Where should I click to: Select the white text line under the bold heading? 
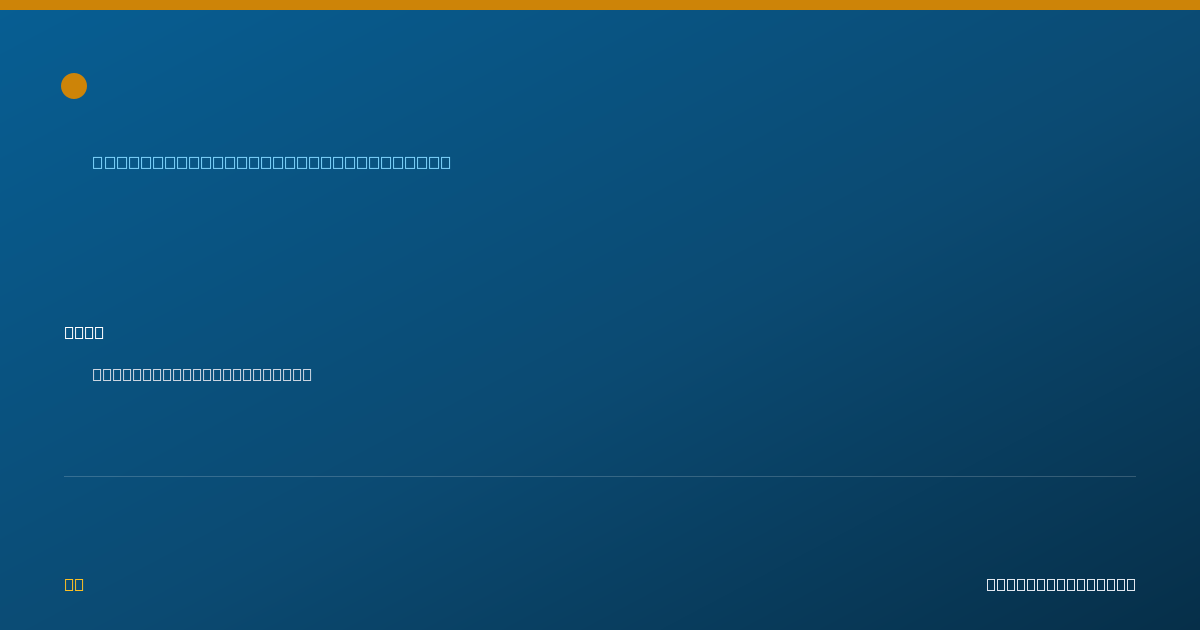click(x=202, y=374)
